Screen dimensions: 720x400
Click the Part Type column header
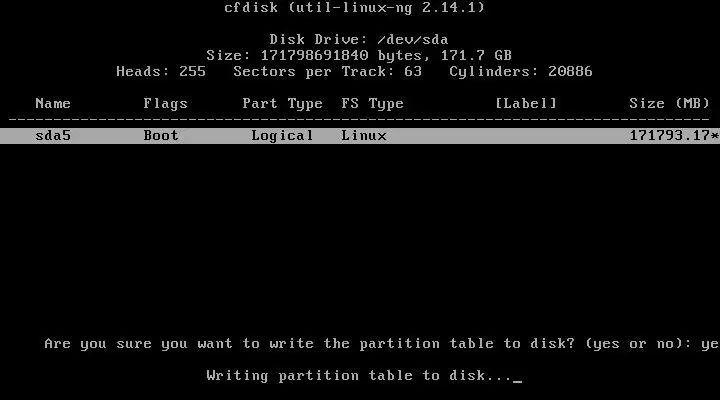[282, 104]
